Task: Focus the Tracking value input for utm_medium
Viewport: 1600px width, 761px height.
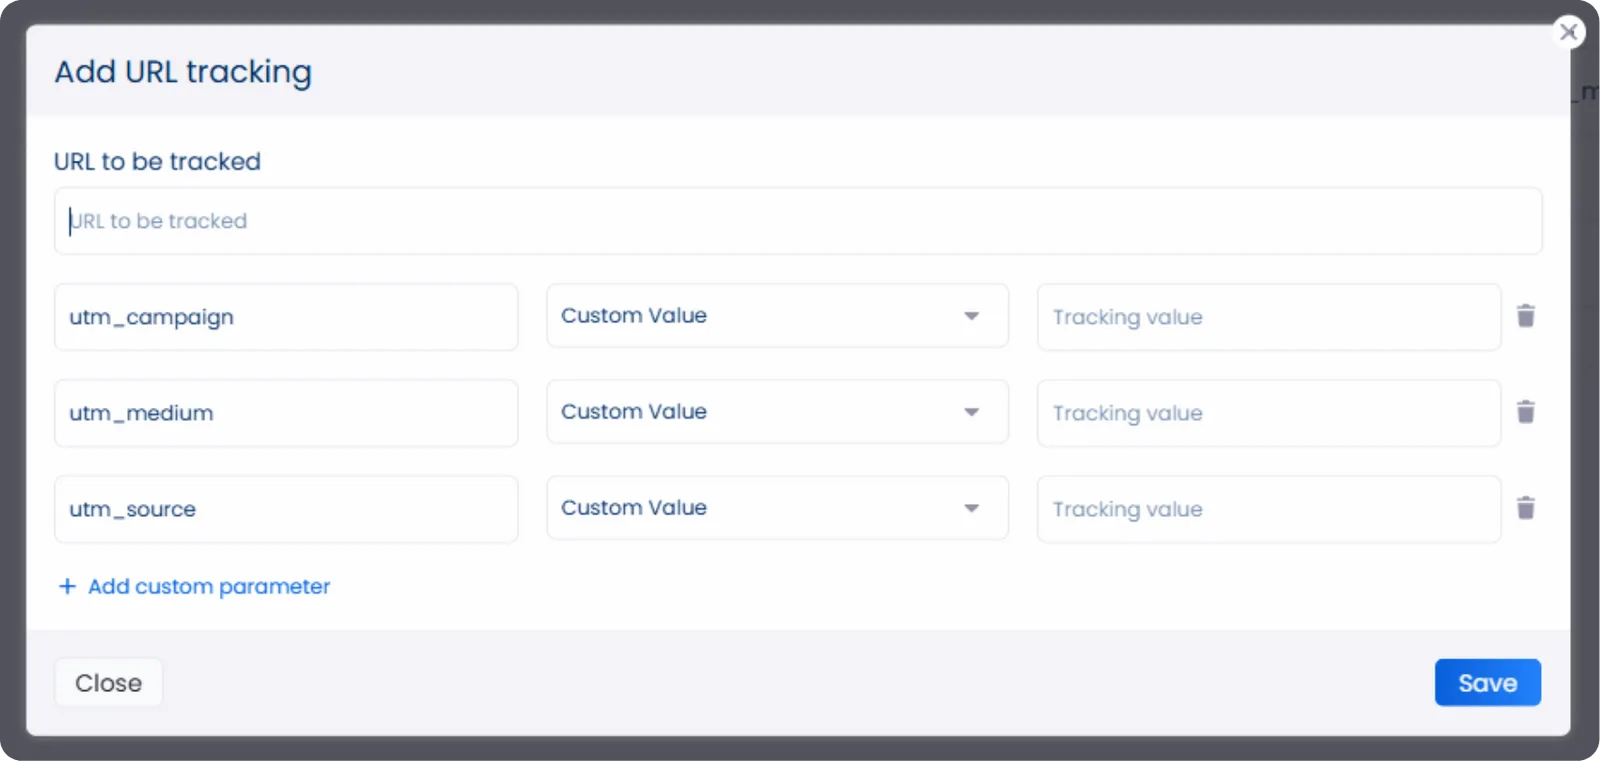Action: [1268, 413]
